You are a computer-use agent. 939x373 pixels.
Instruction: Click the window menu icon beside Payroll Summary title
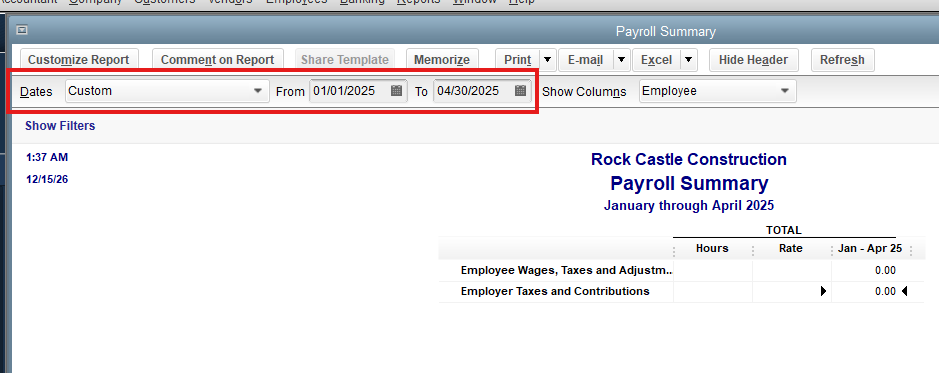22,30
